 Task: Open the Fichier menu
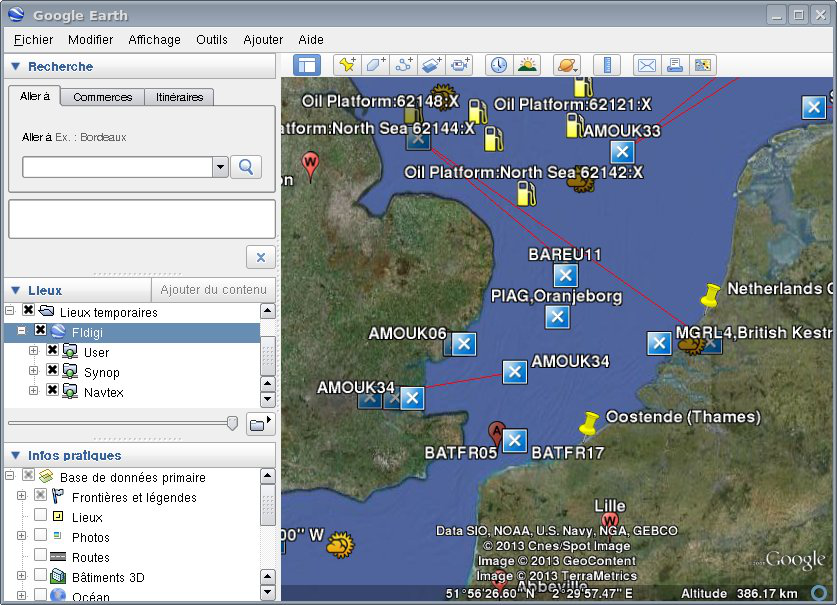tap(33, 40)
